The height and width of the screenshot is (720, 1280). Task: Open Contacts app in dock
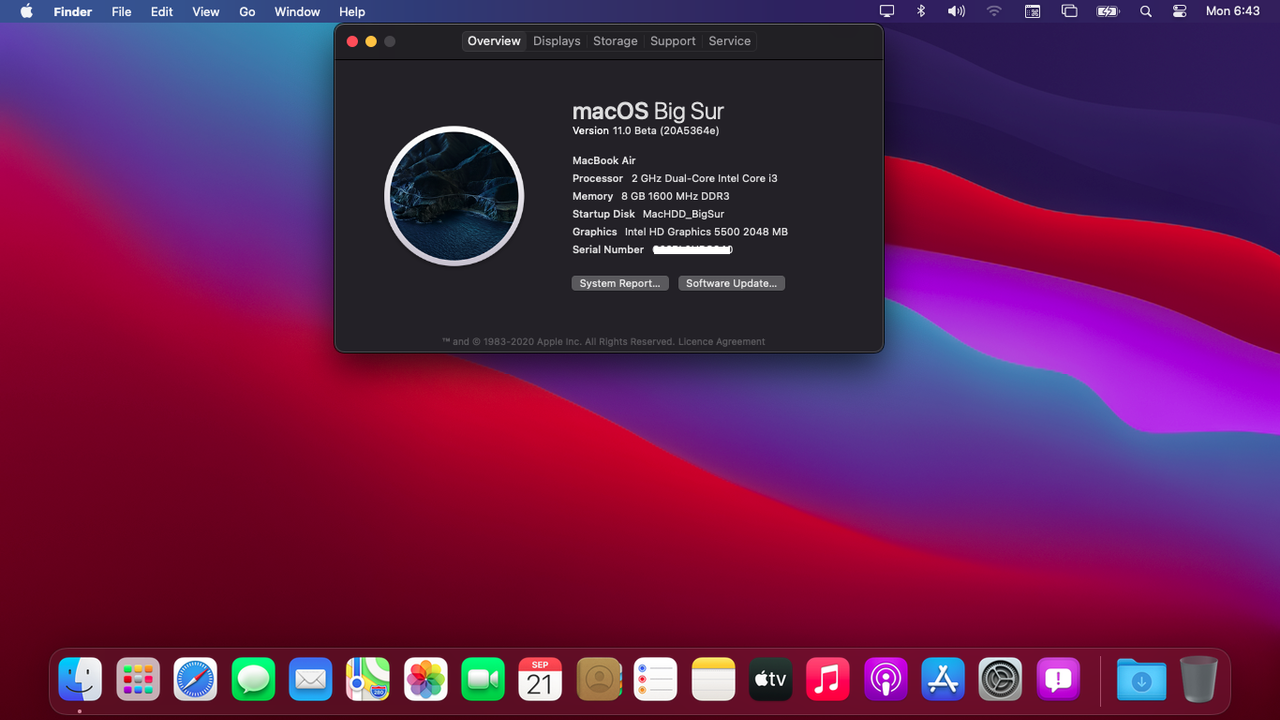click(598, 679)
